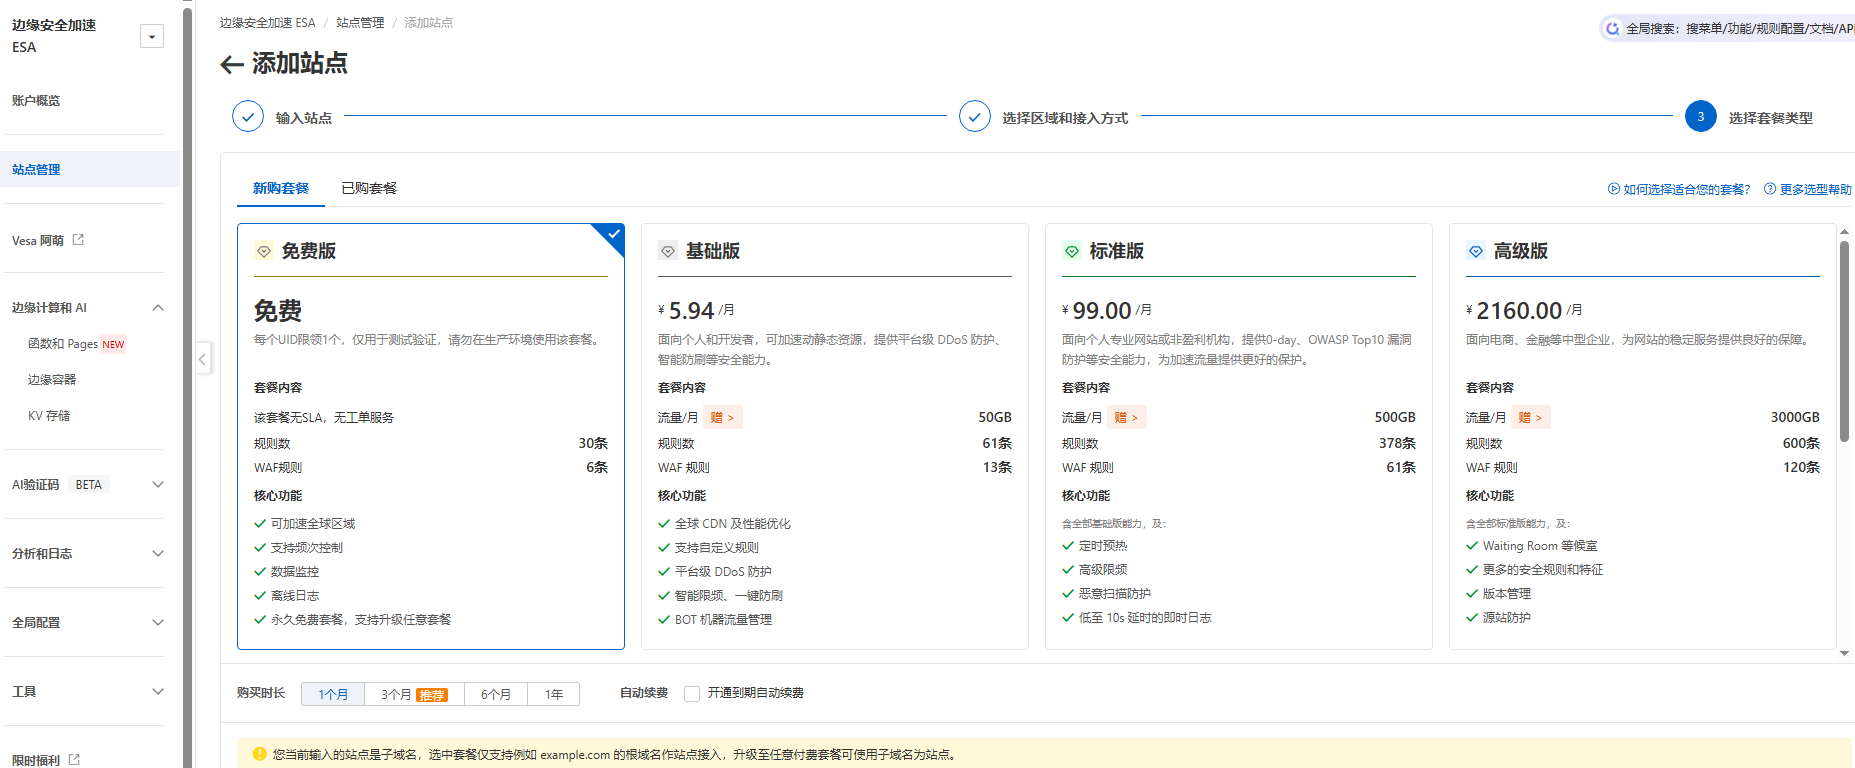Click the 赠 tag in 标准版
The height and width of the screenshot is (768, 1855).
[x=1127, y=418]
